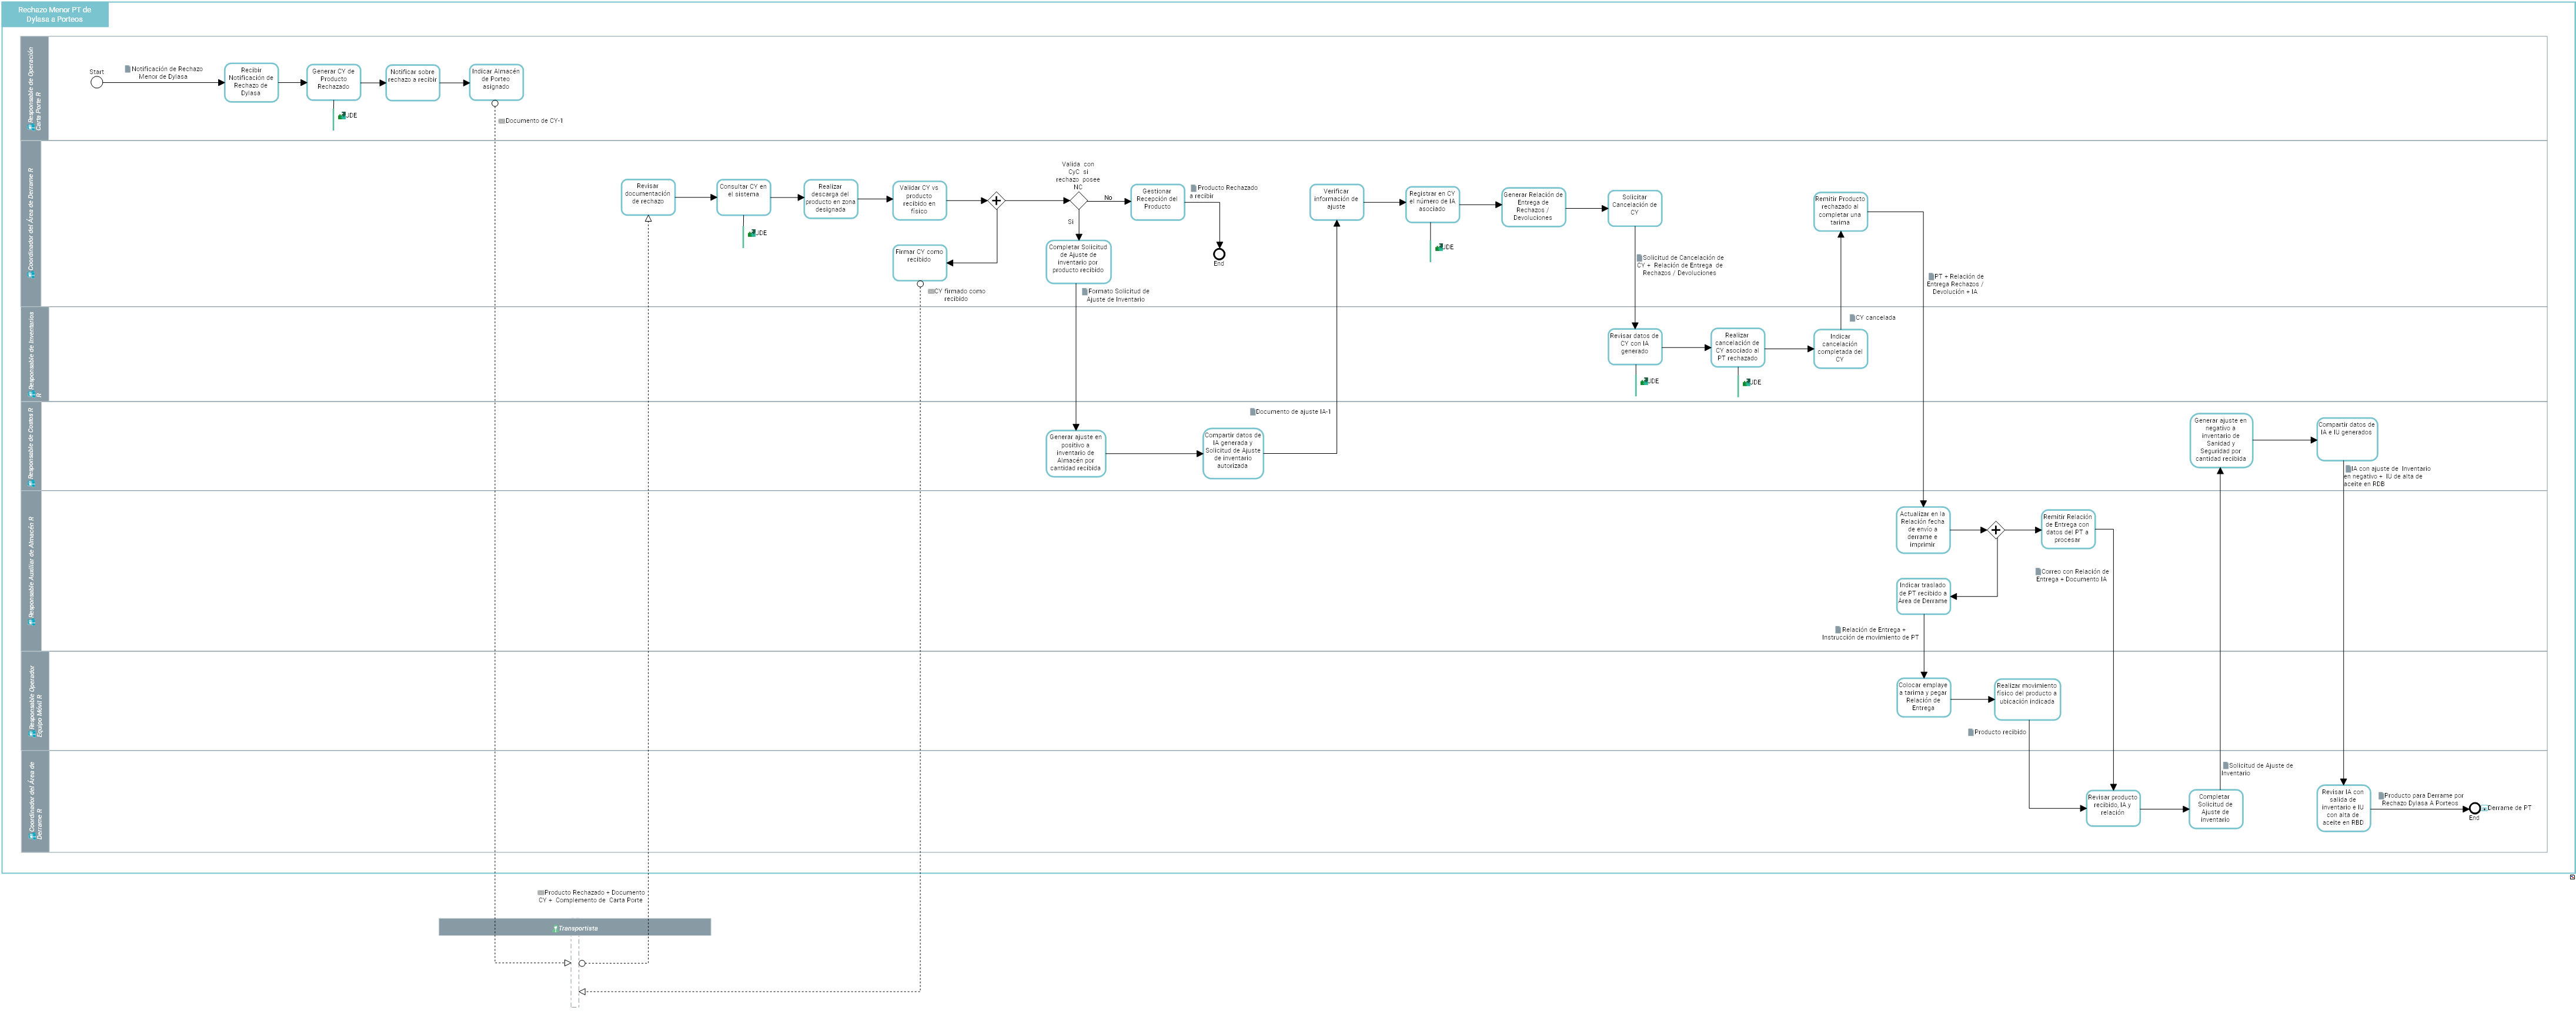Select parallel gateway after Actualizar en la Relación
The image size is (2576, 1014).
coord(1996,530)
